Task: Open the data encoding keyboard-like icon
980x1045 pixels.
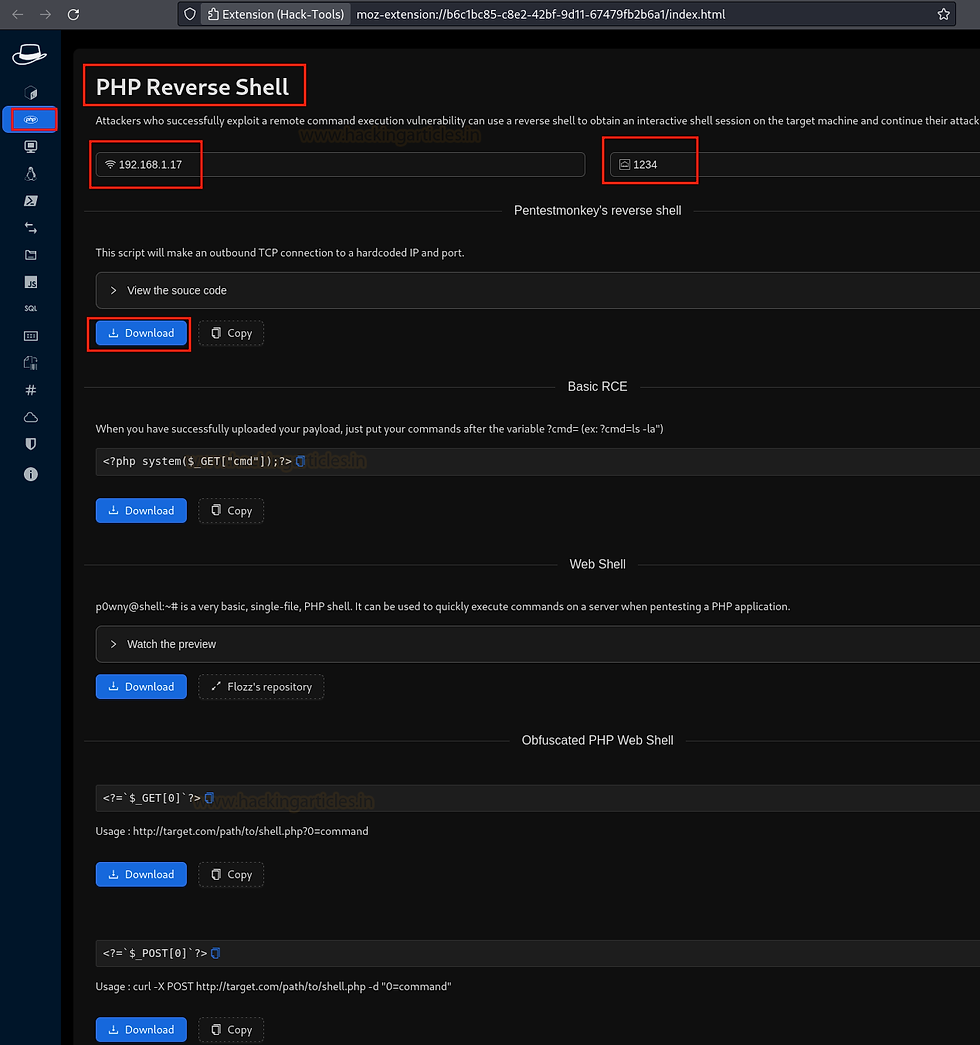Action: [31, 336]
